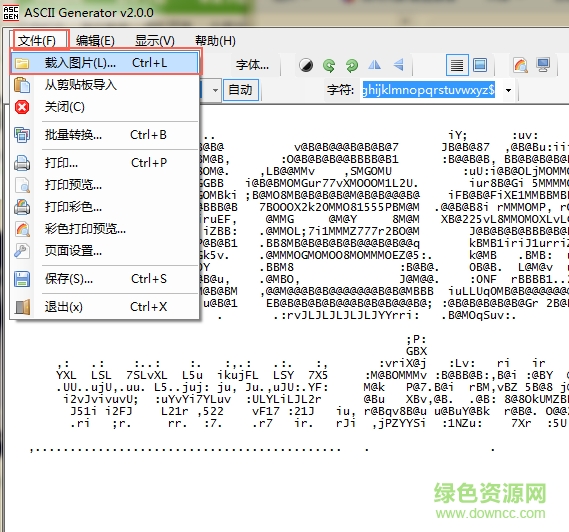
Task: Open 打印预览... from the menu
Action: click(x=105, y=185)
